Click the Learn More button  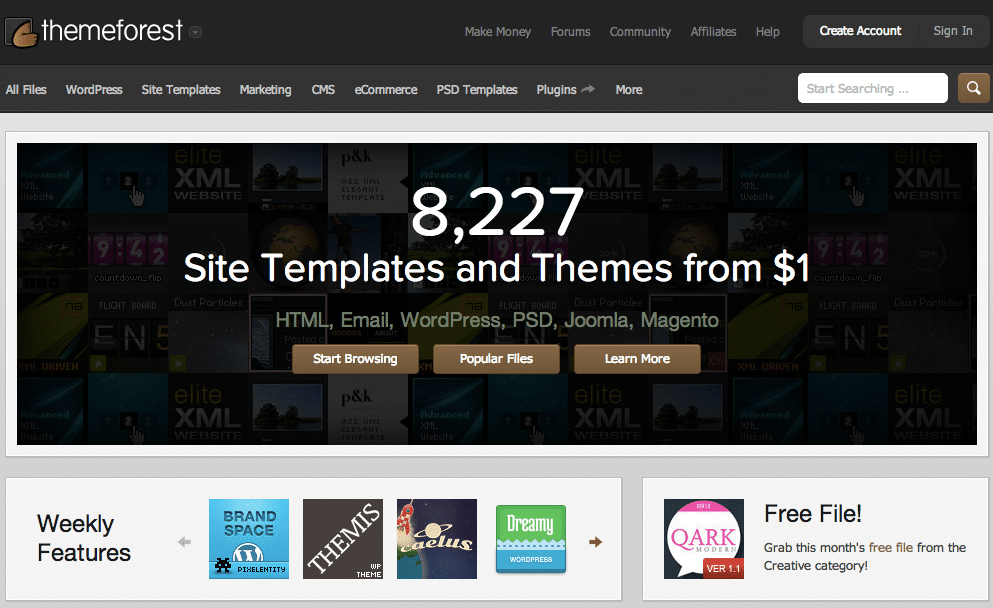[x=637, y=359]
